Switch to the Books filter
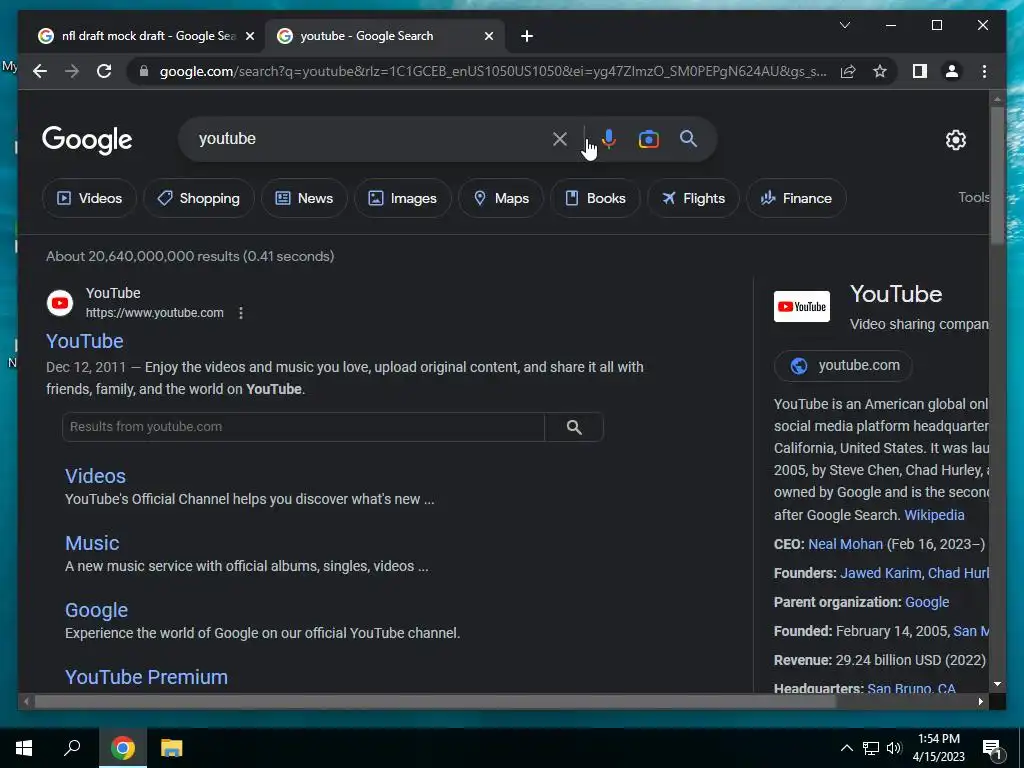 (x=595, y=198)
